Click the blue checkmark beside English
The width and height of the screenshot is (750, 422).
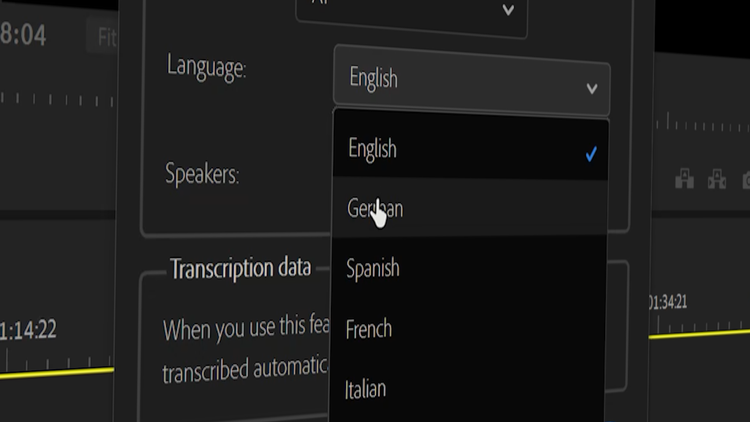[x=591, y=154]
